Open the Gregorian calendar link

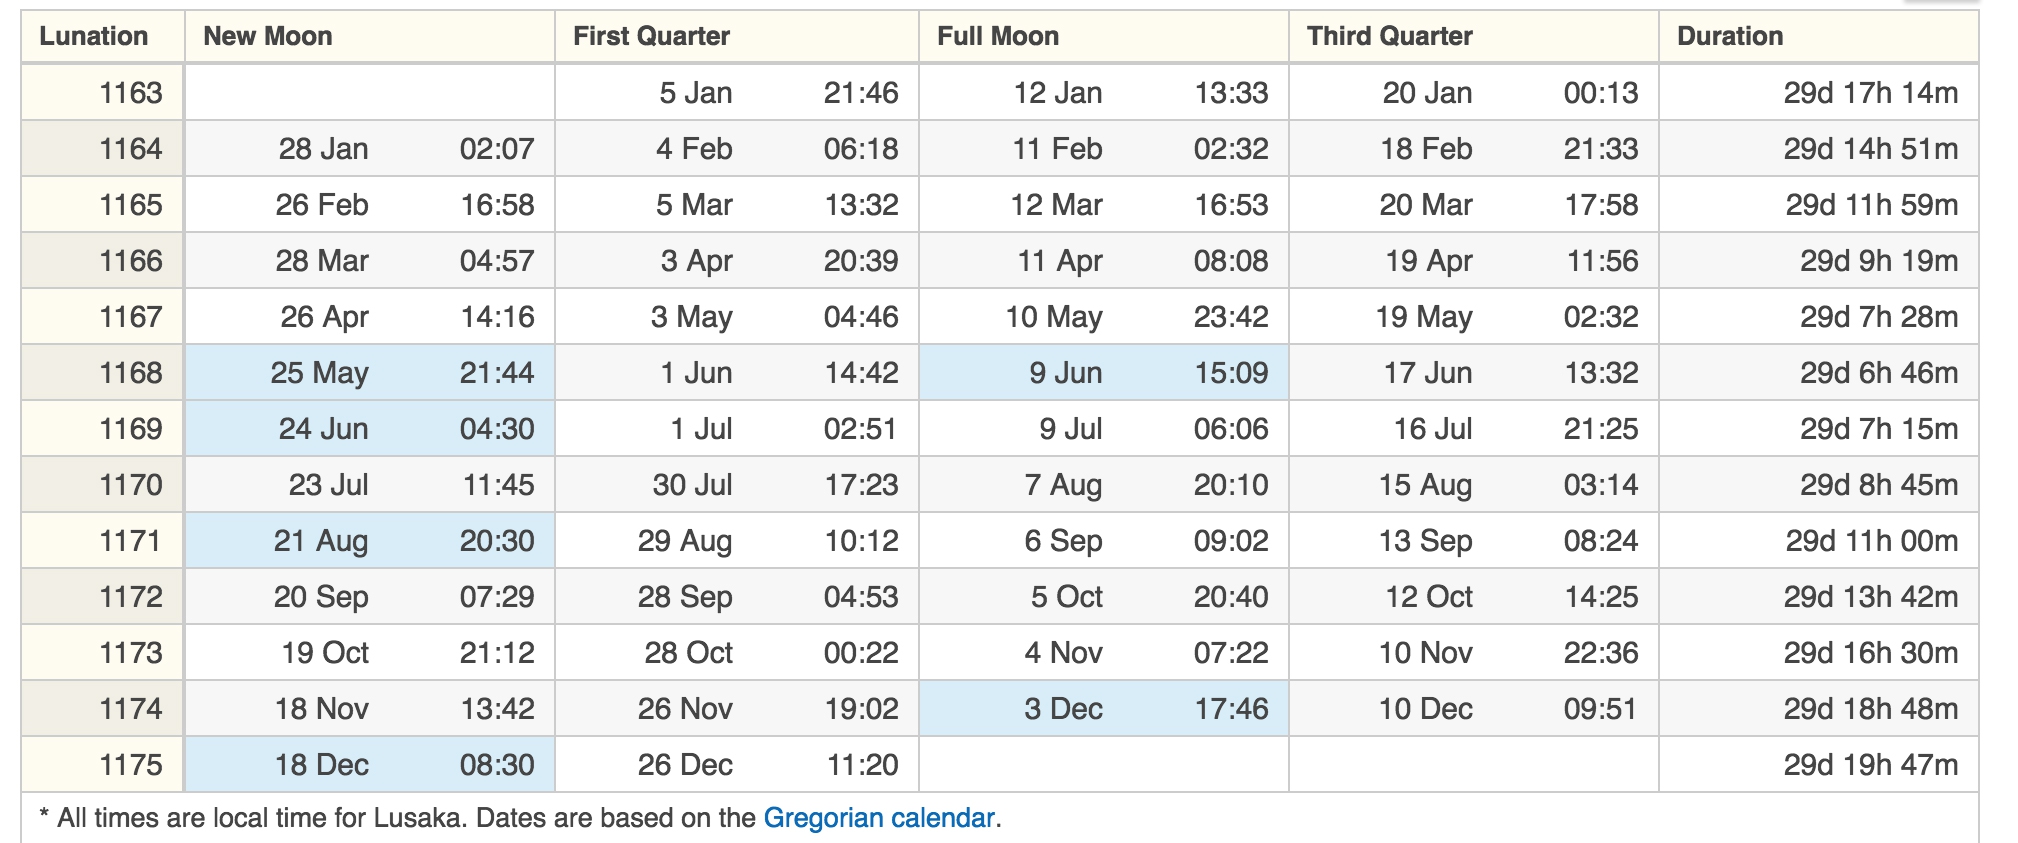tap(879, 818)
